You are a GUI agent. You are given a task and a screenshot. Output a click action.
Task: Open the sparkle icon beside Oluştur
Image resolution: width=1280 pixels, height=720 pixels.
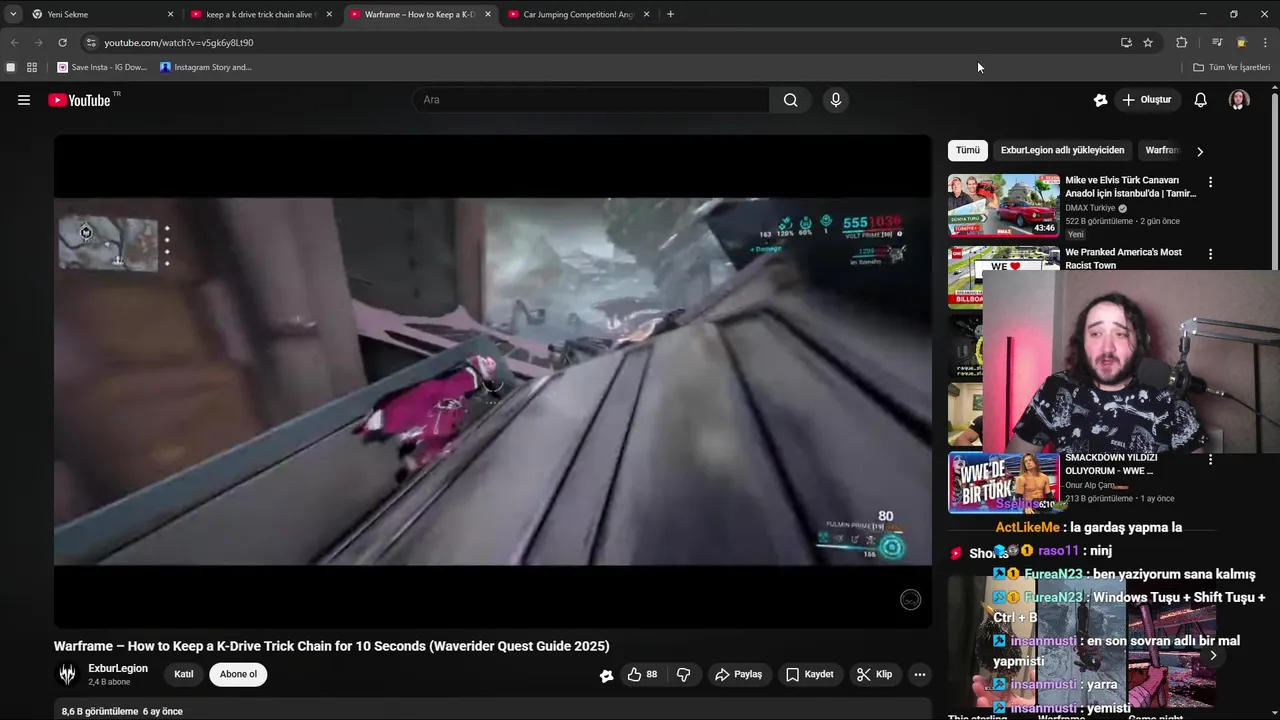tap(1101, 100)
